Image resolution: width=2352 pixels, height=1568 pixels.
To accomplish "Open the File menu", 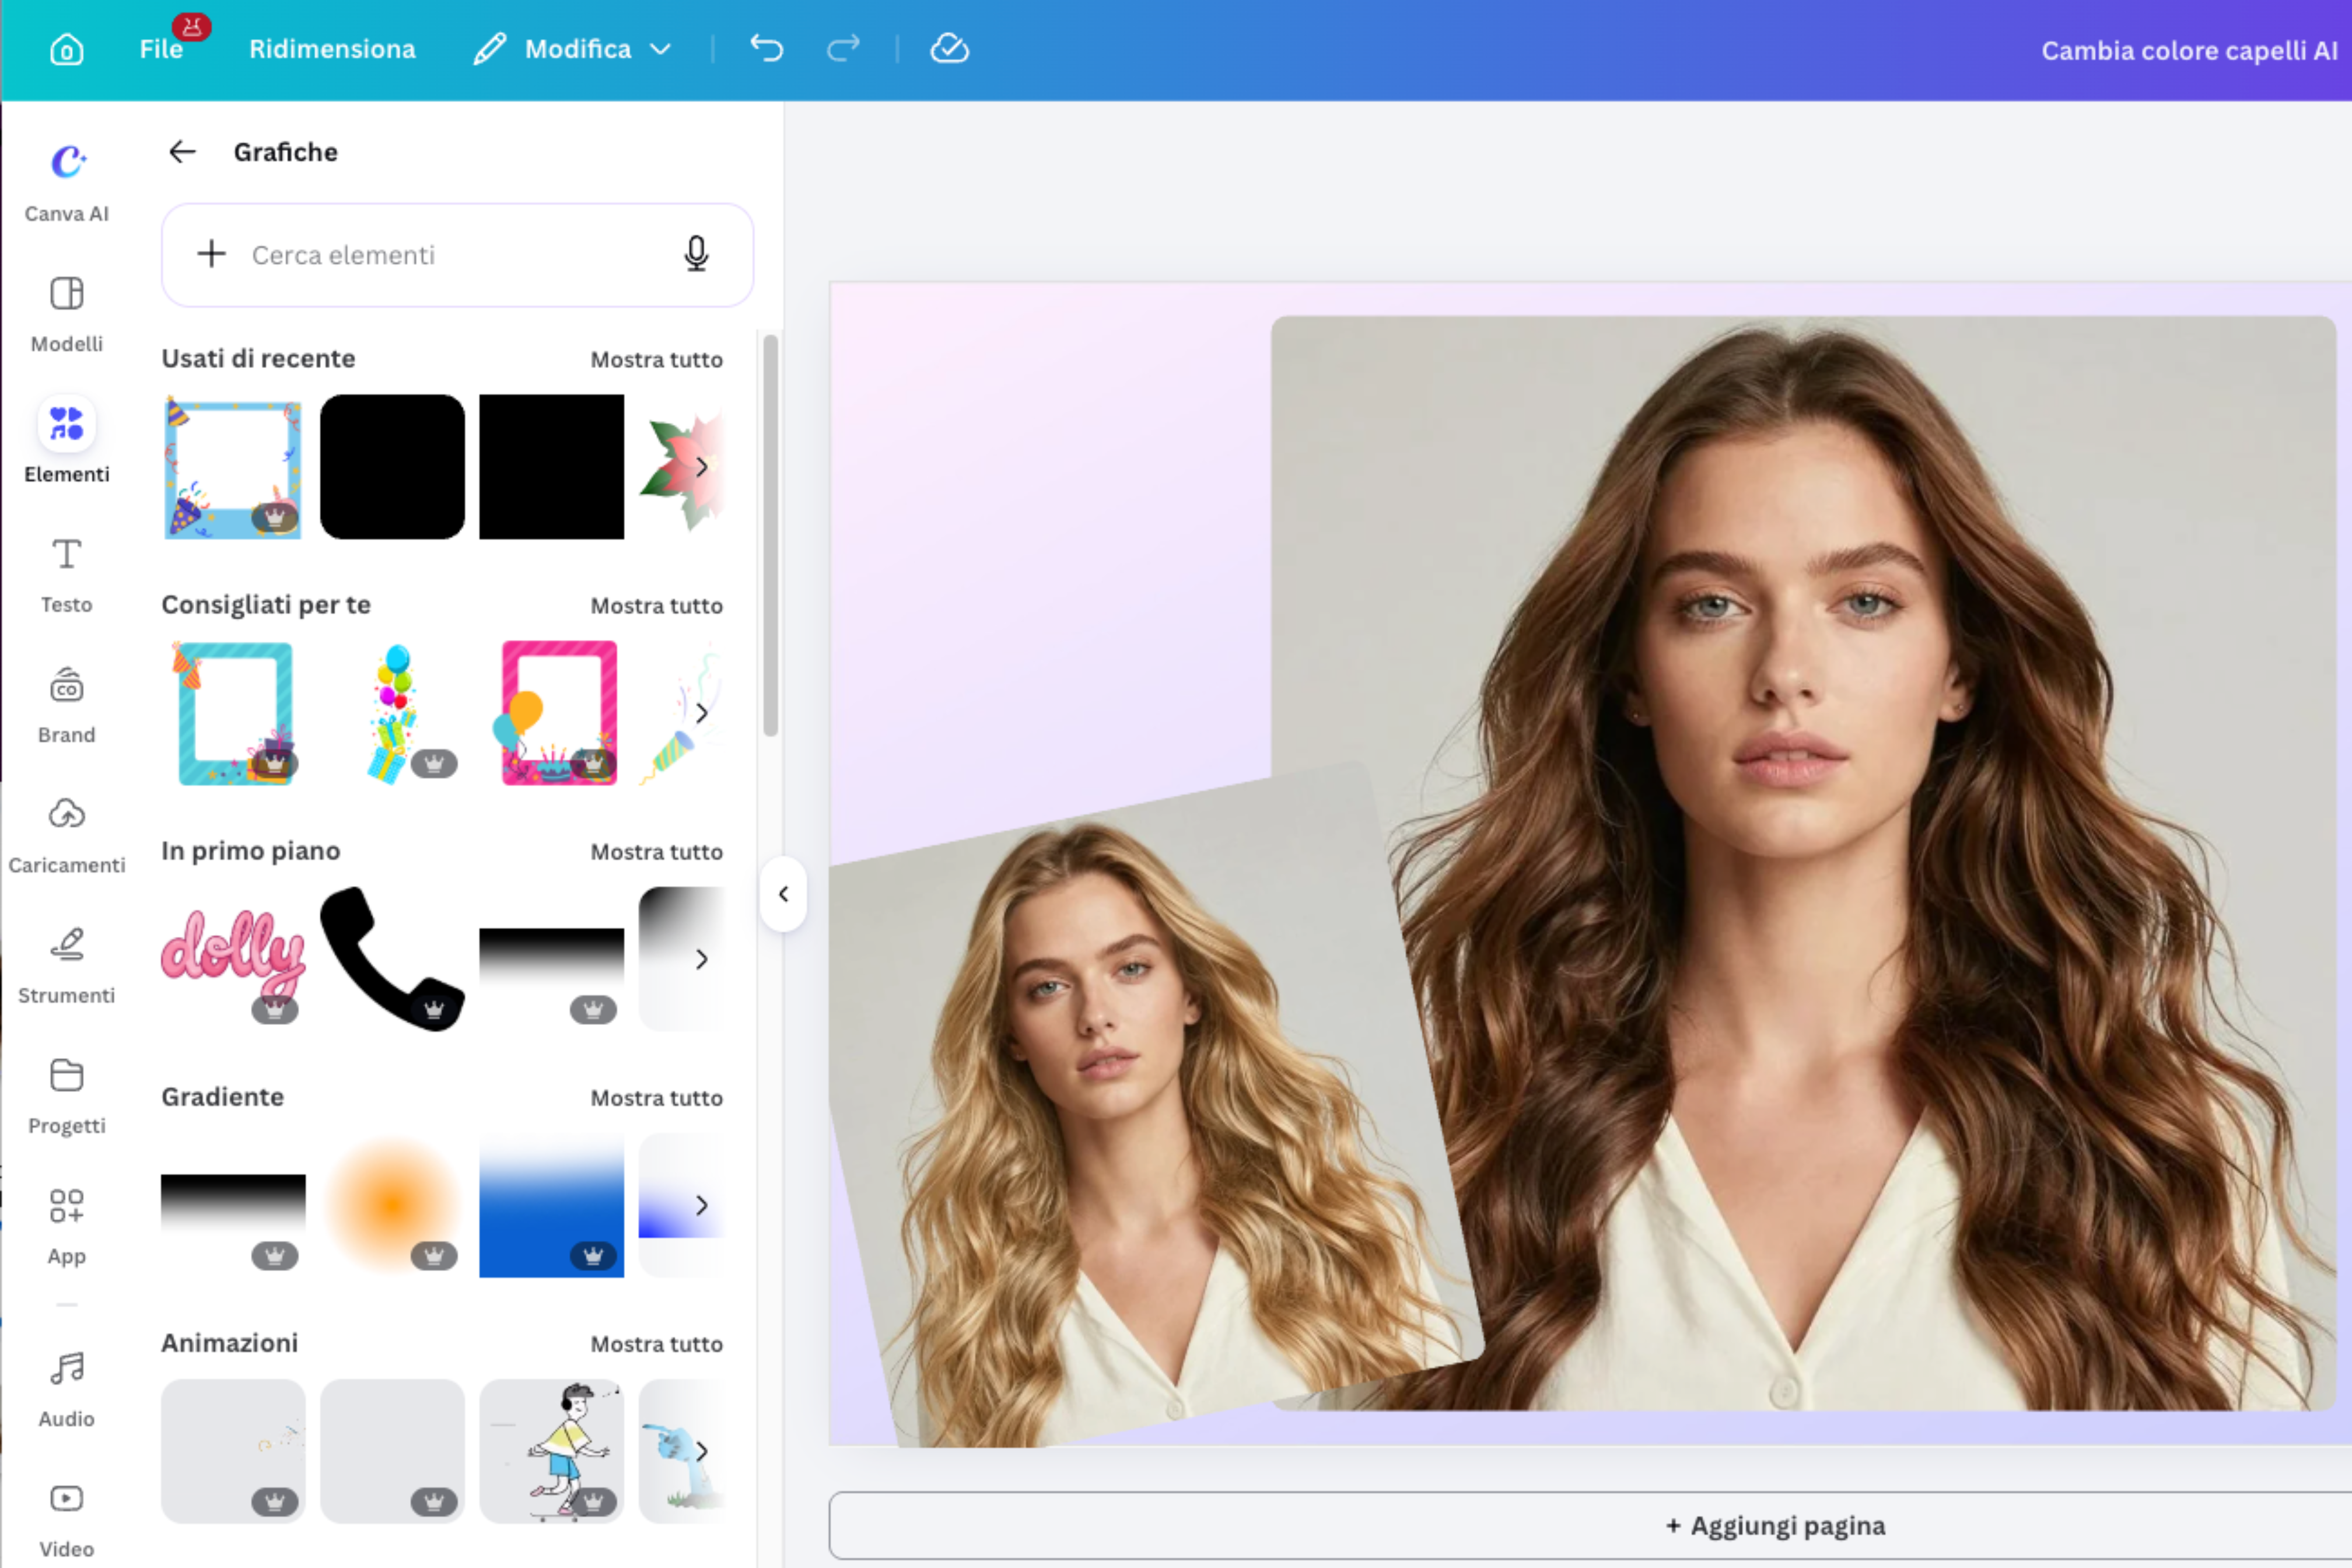I will (161, 49).
